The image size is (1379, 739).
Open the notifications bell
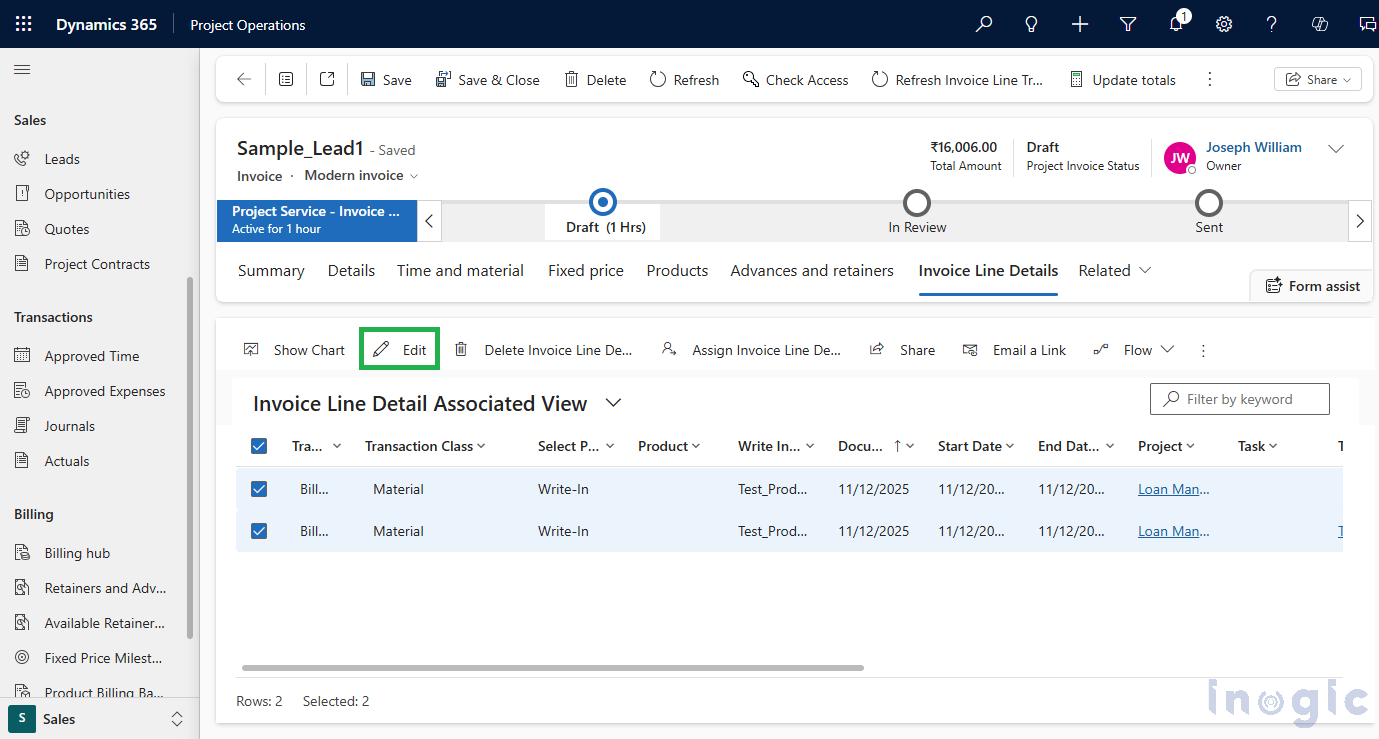click(x=1175, y=24)
